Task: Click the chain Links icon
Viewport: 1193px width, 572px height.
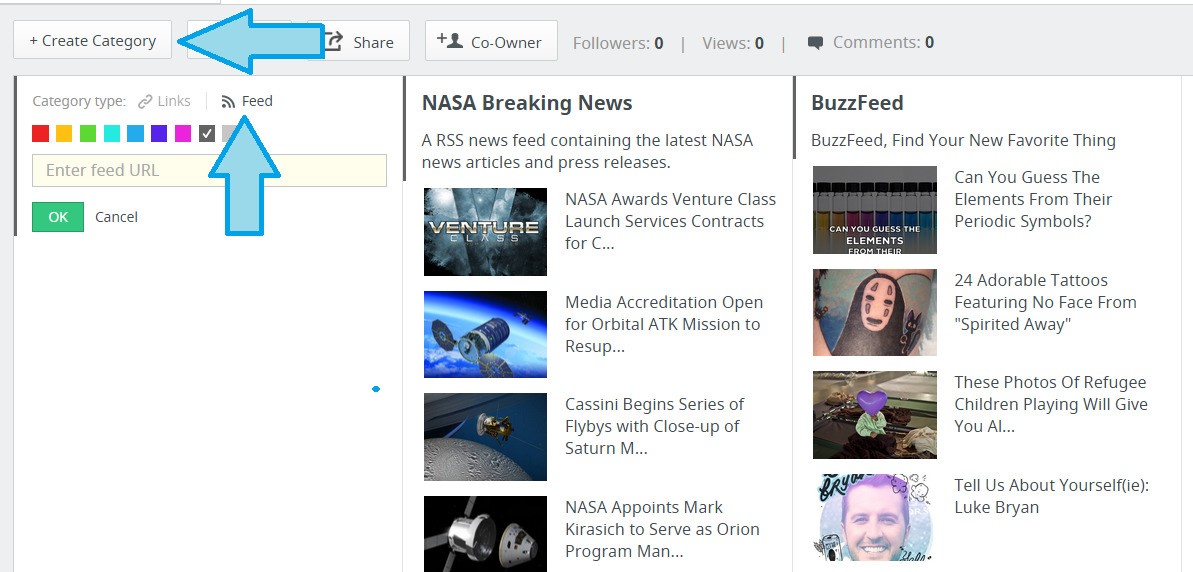Action: pos(145,101)
